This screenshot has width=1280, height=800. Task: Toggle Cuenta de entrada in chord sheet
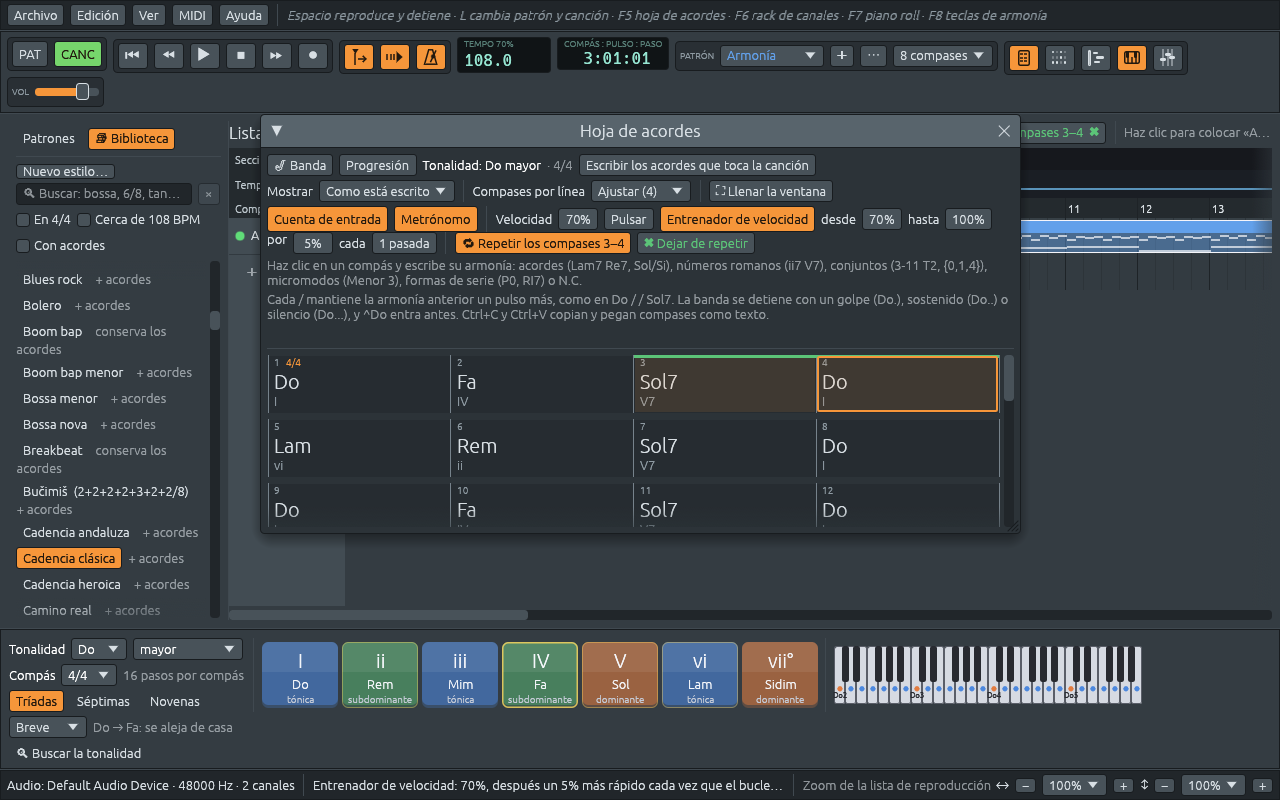point(327,219)
